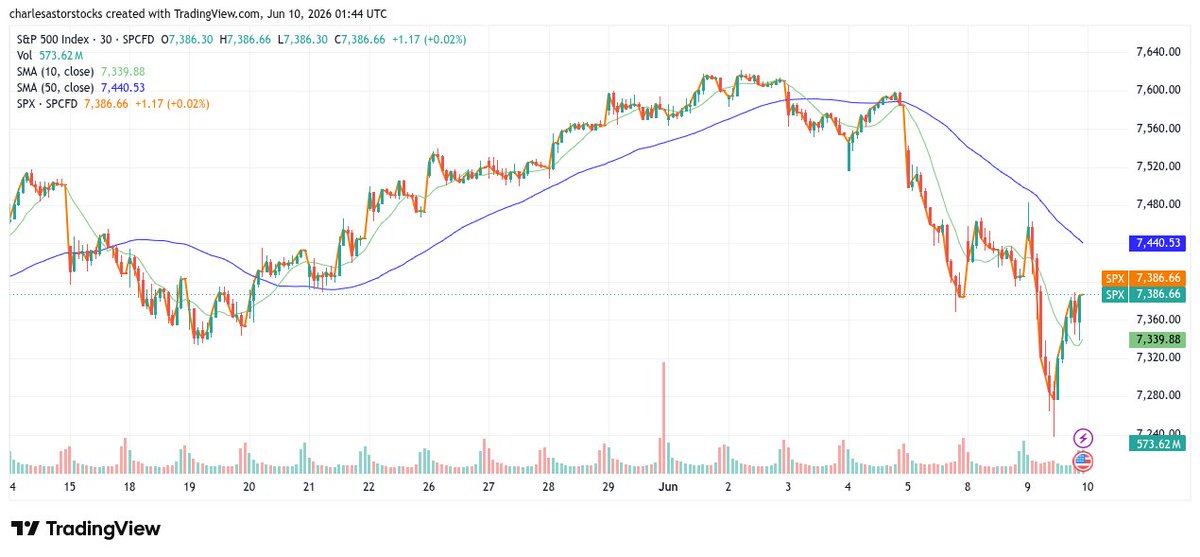This screenshot has width=1200, height=557.
Task: Click the 7,339.88 value beside SMA (10, close)
Action: tap(123, 71)
